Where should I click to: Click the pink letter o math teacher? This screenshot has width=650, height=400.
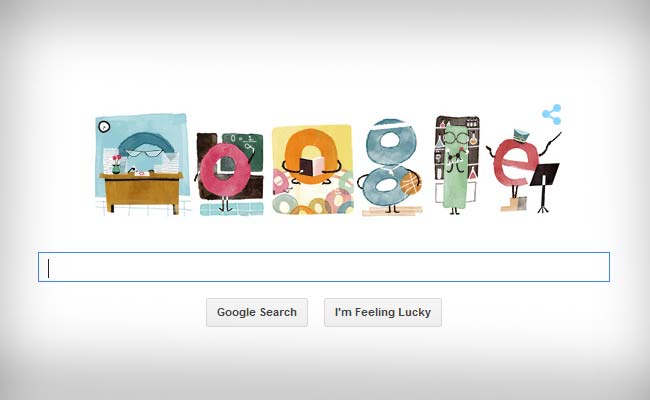(x=225, y=171)
